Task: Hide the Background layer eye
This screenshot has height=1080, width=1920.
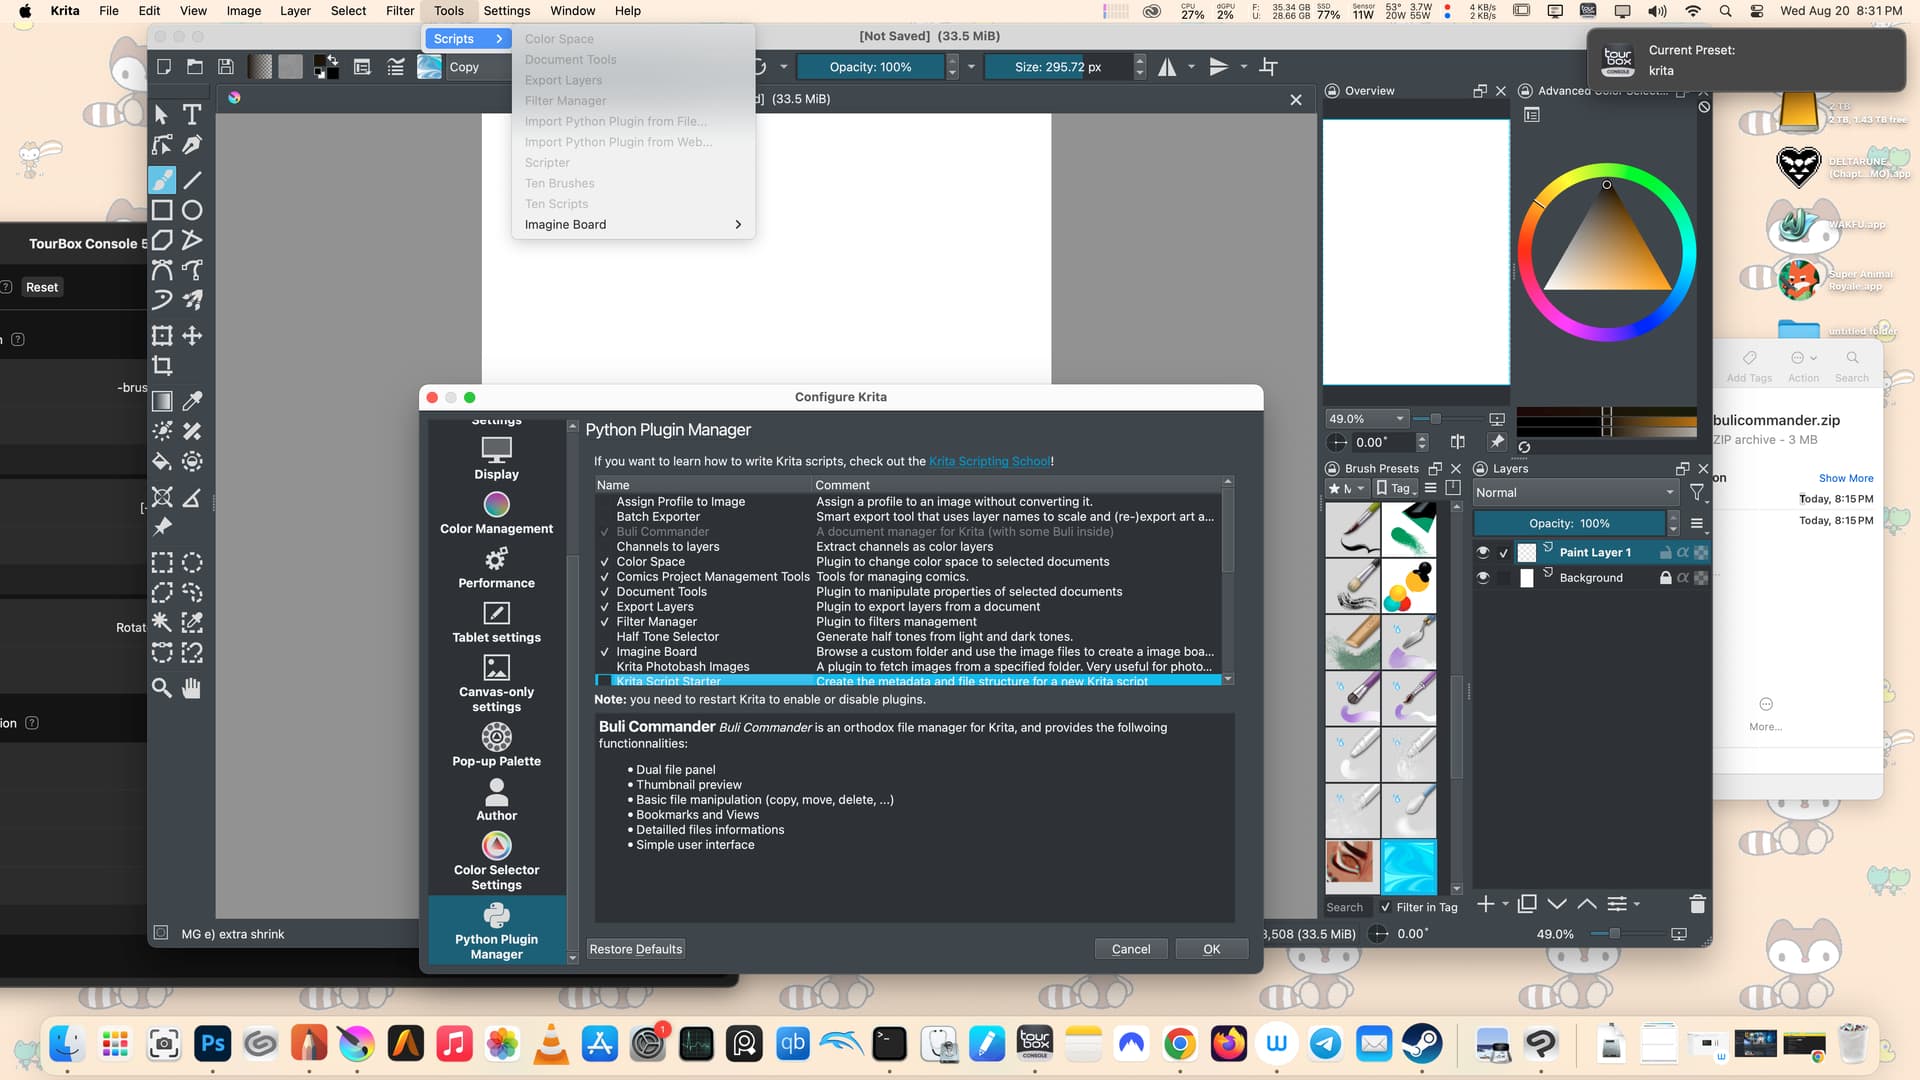Action: 1483,578
